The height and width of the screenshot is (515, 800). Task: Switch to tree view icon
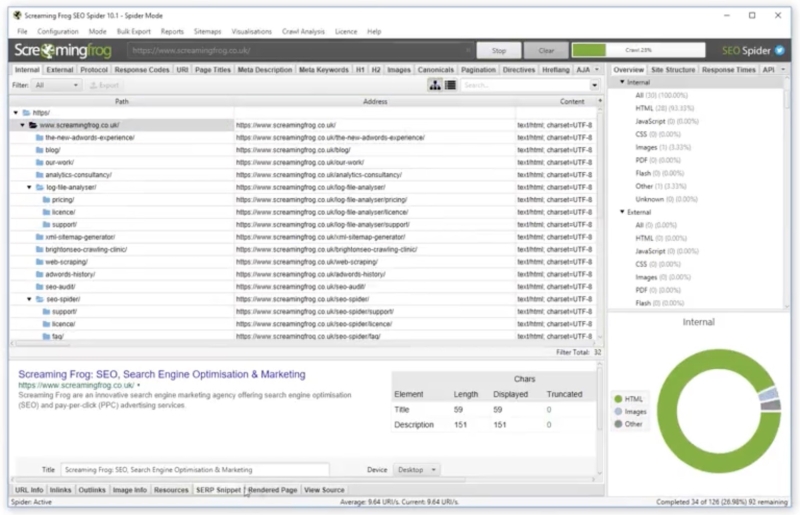click(x=436, y=85)
